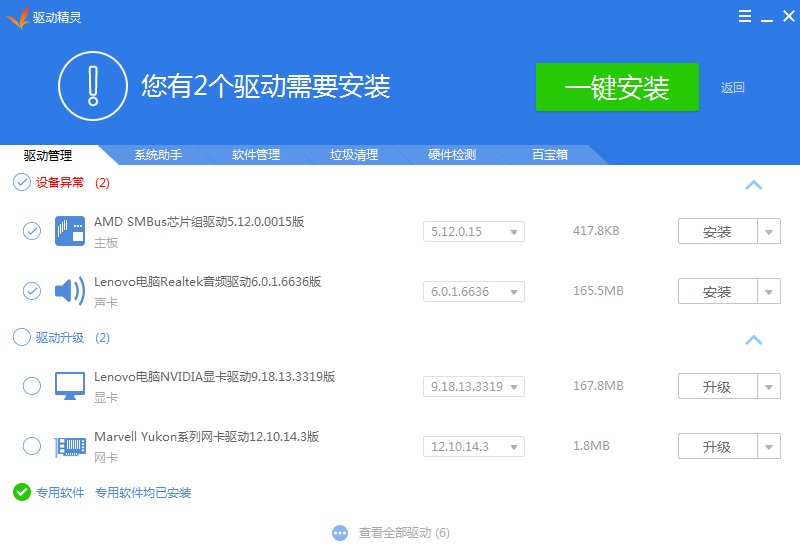Click the Realtek sound card speaker icon

[x=70, y=291]
